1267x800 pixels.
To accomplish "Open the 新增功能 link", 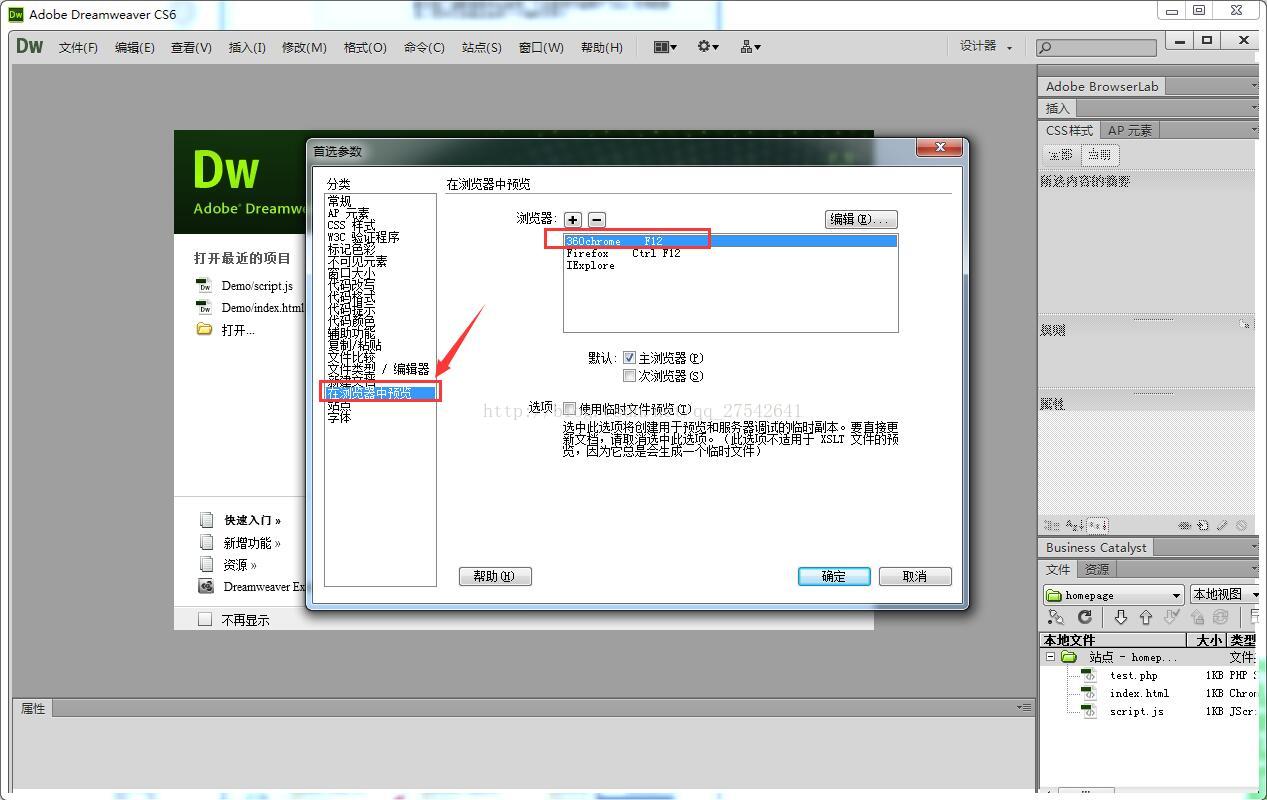I will click(x=252, y=543).
